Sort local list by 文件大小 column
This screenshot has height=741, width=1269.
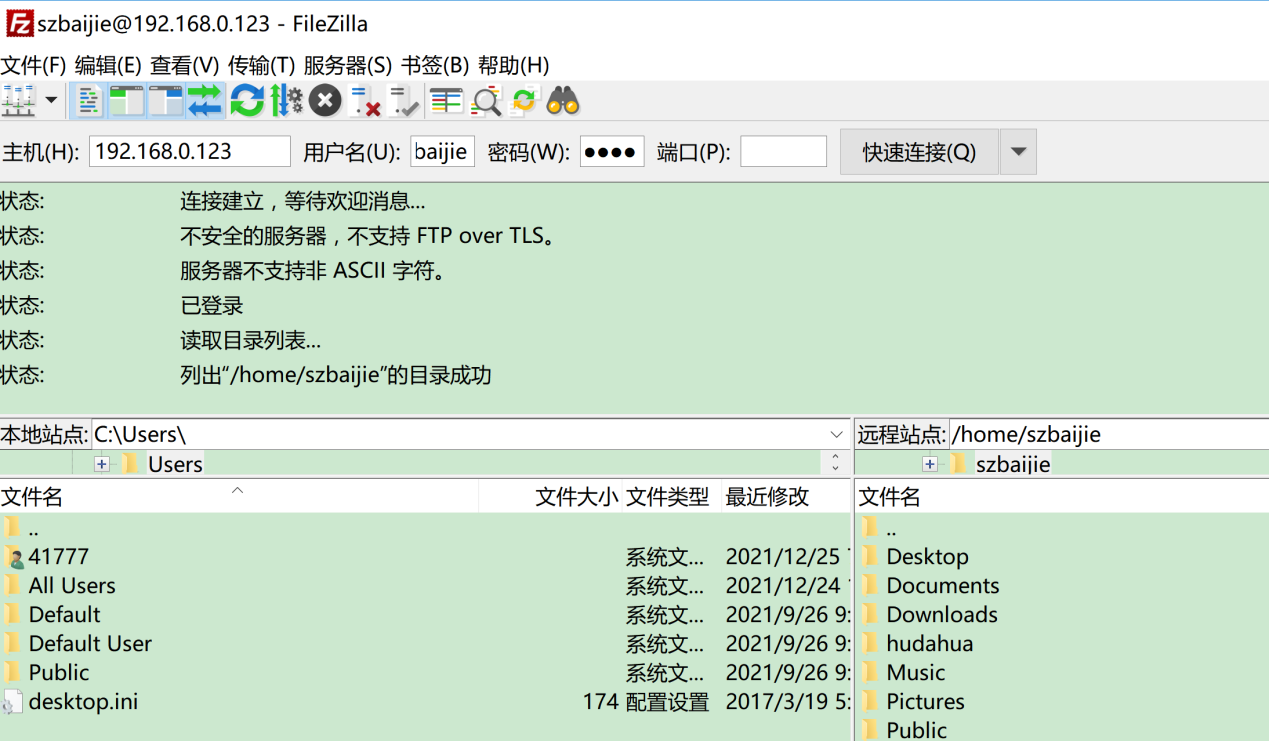click(550, 497)
